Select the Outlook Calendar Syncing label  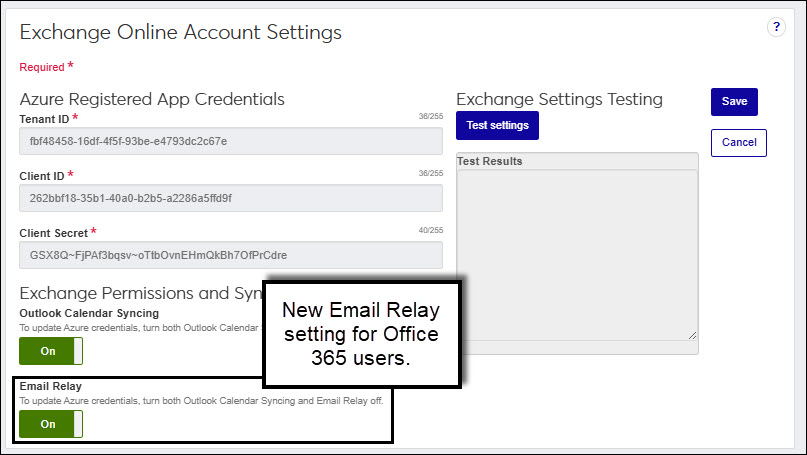[x=89, y=313]
